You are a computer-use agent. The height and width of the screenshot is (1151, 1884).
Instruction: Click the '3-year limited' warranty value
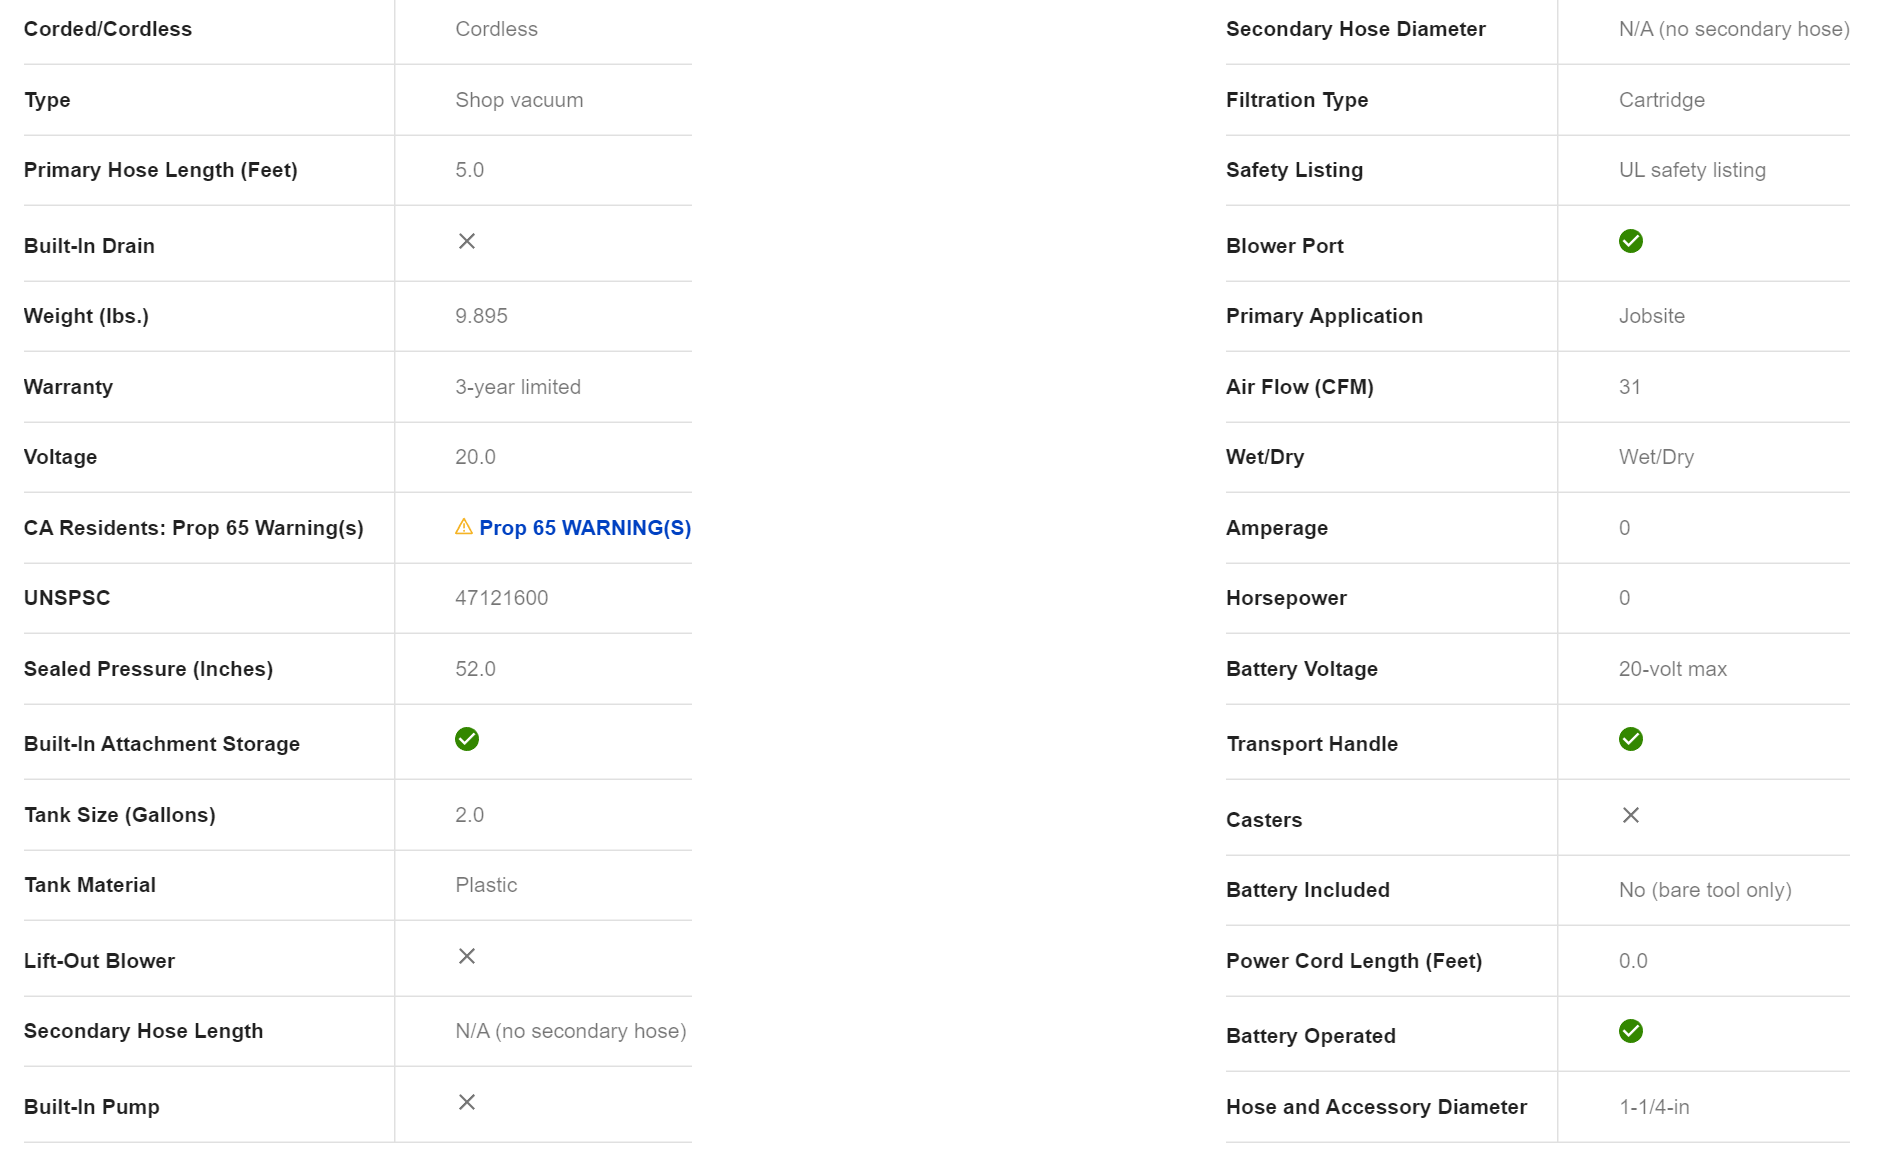point(517,387)
